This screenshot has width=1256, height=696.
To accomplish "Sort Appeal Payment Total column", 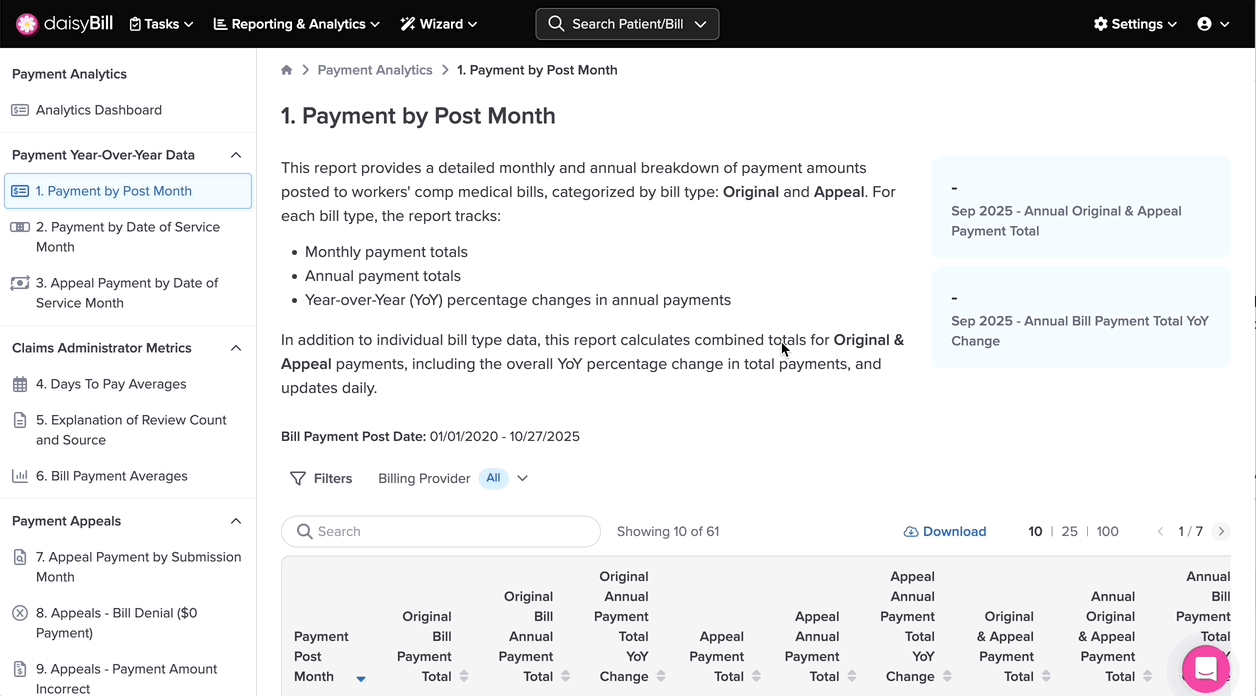I will tap(757, 677).
